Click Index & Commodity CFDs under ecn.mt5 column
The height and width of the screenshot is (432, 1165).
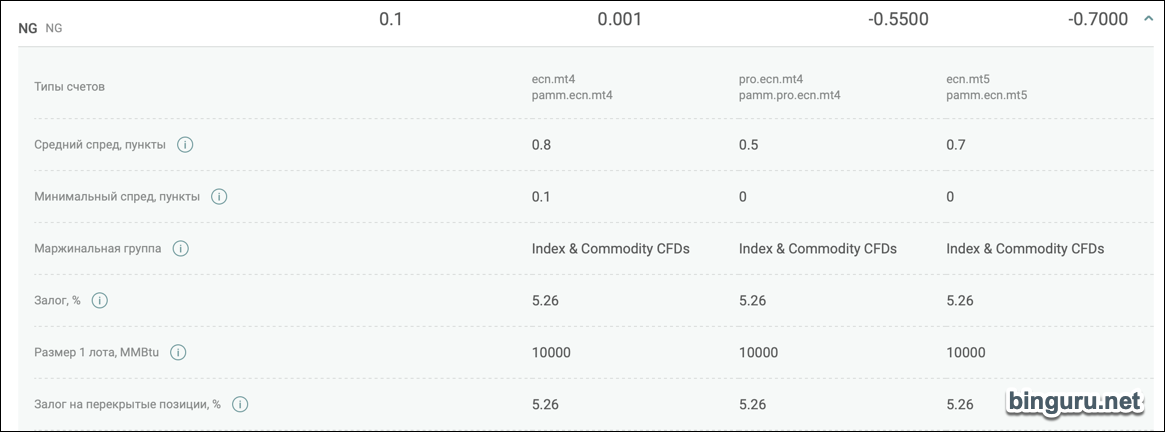coord(1025,249)
